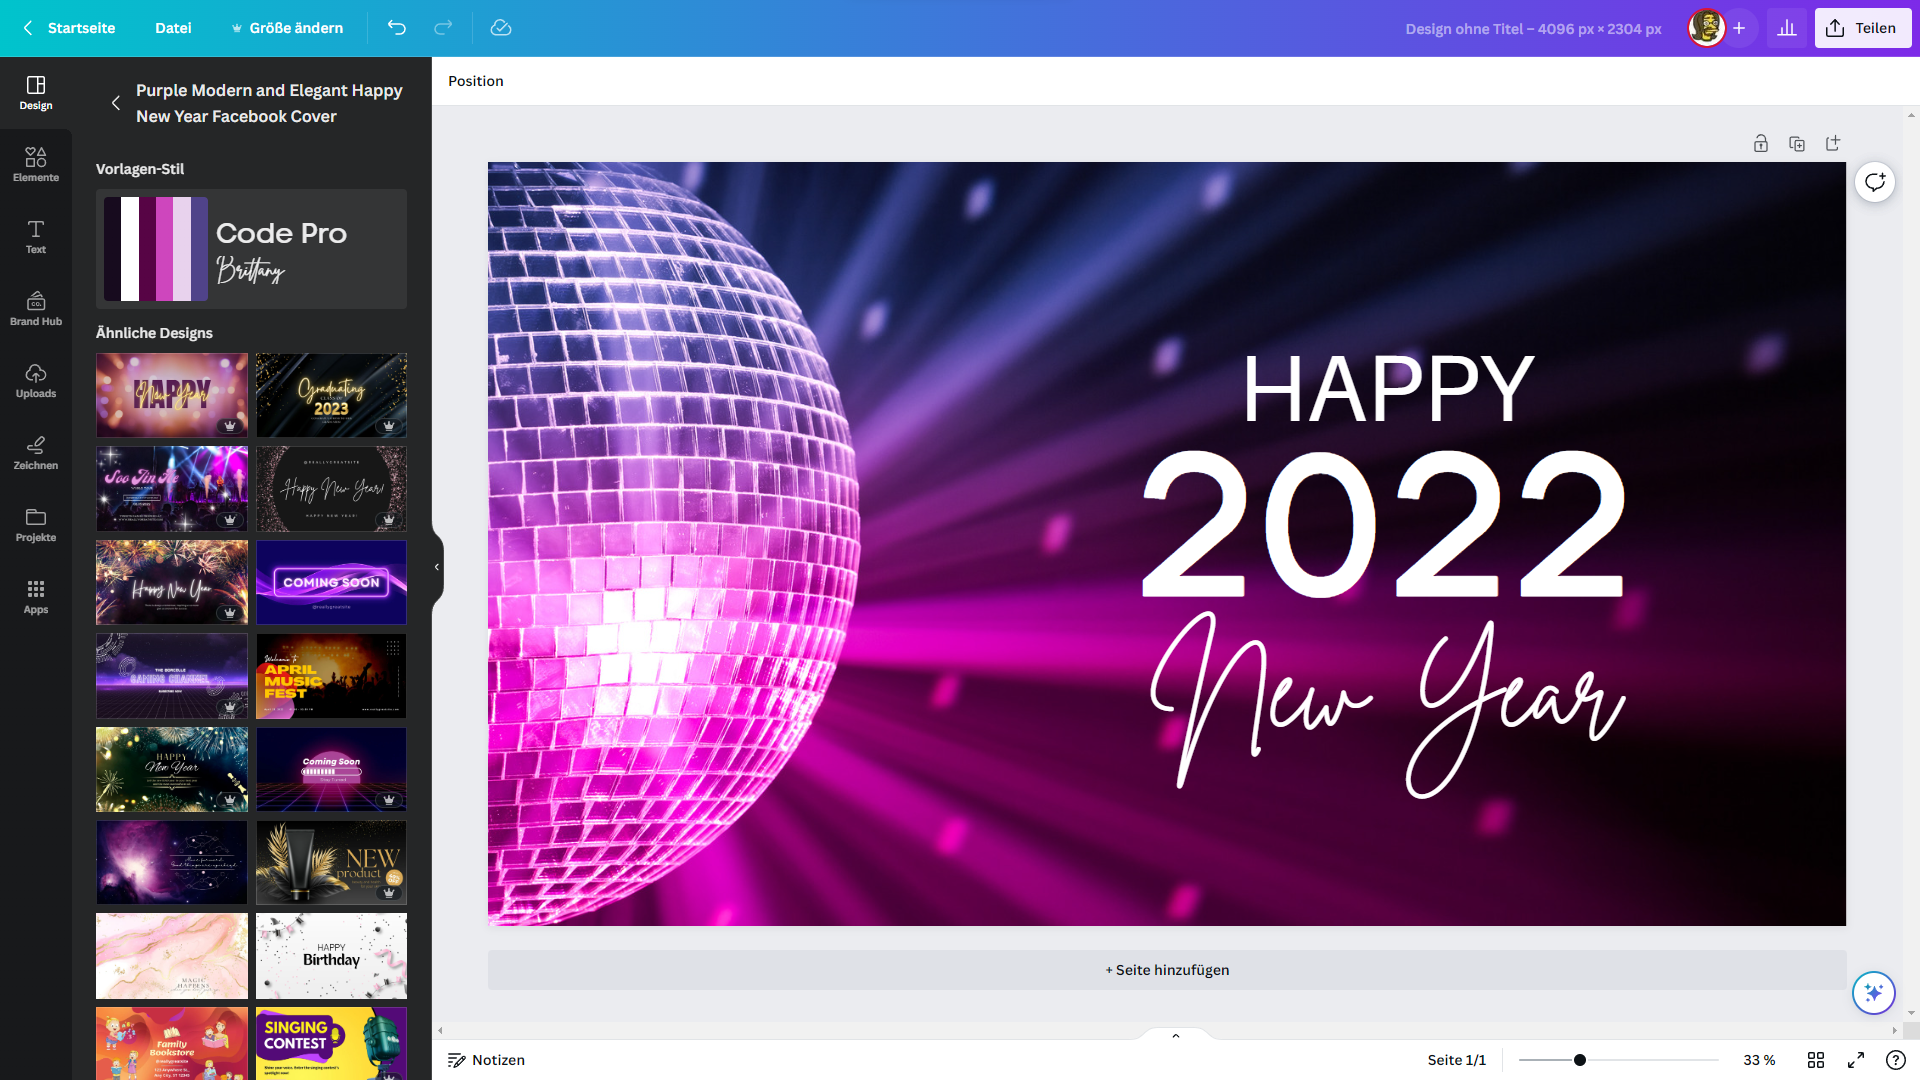The height and width of the screenshot is (1080, 1920).
Task: Open the Brand Hub panel
Action: (36, 308)
